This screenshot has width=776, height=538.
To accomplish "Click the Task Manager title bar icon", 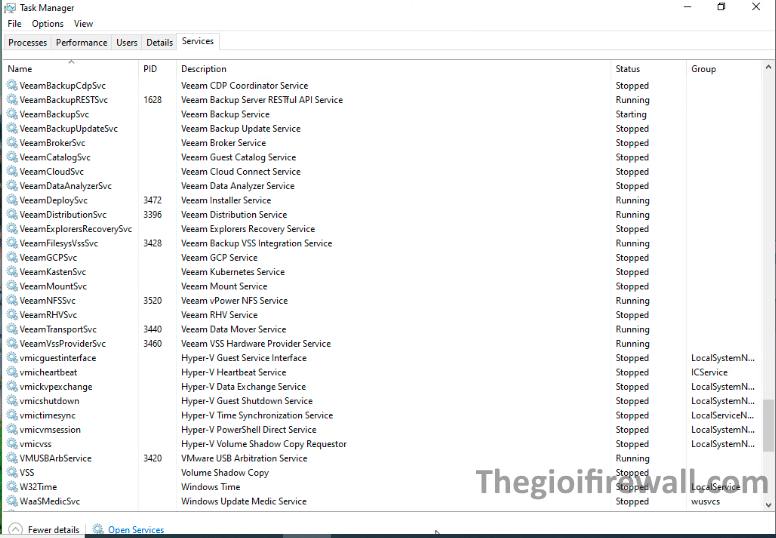I will coord(11,7).
